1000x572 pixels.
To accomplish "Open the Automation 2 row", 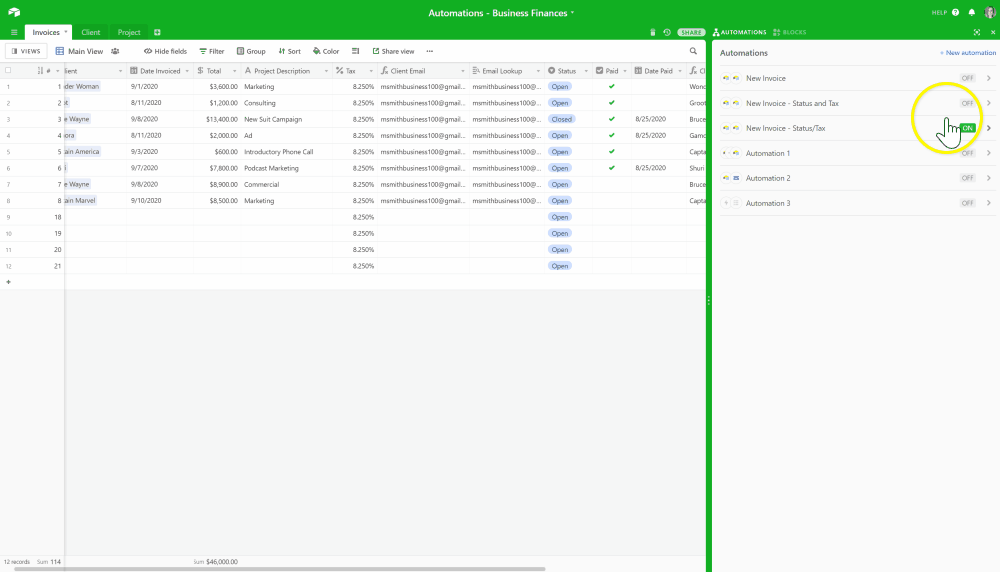I will point(858,178).
